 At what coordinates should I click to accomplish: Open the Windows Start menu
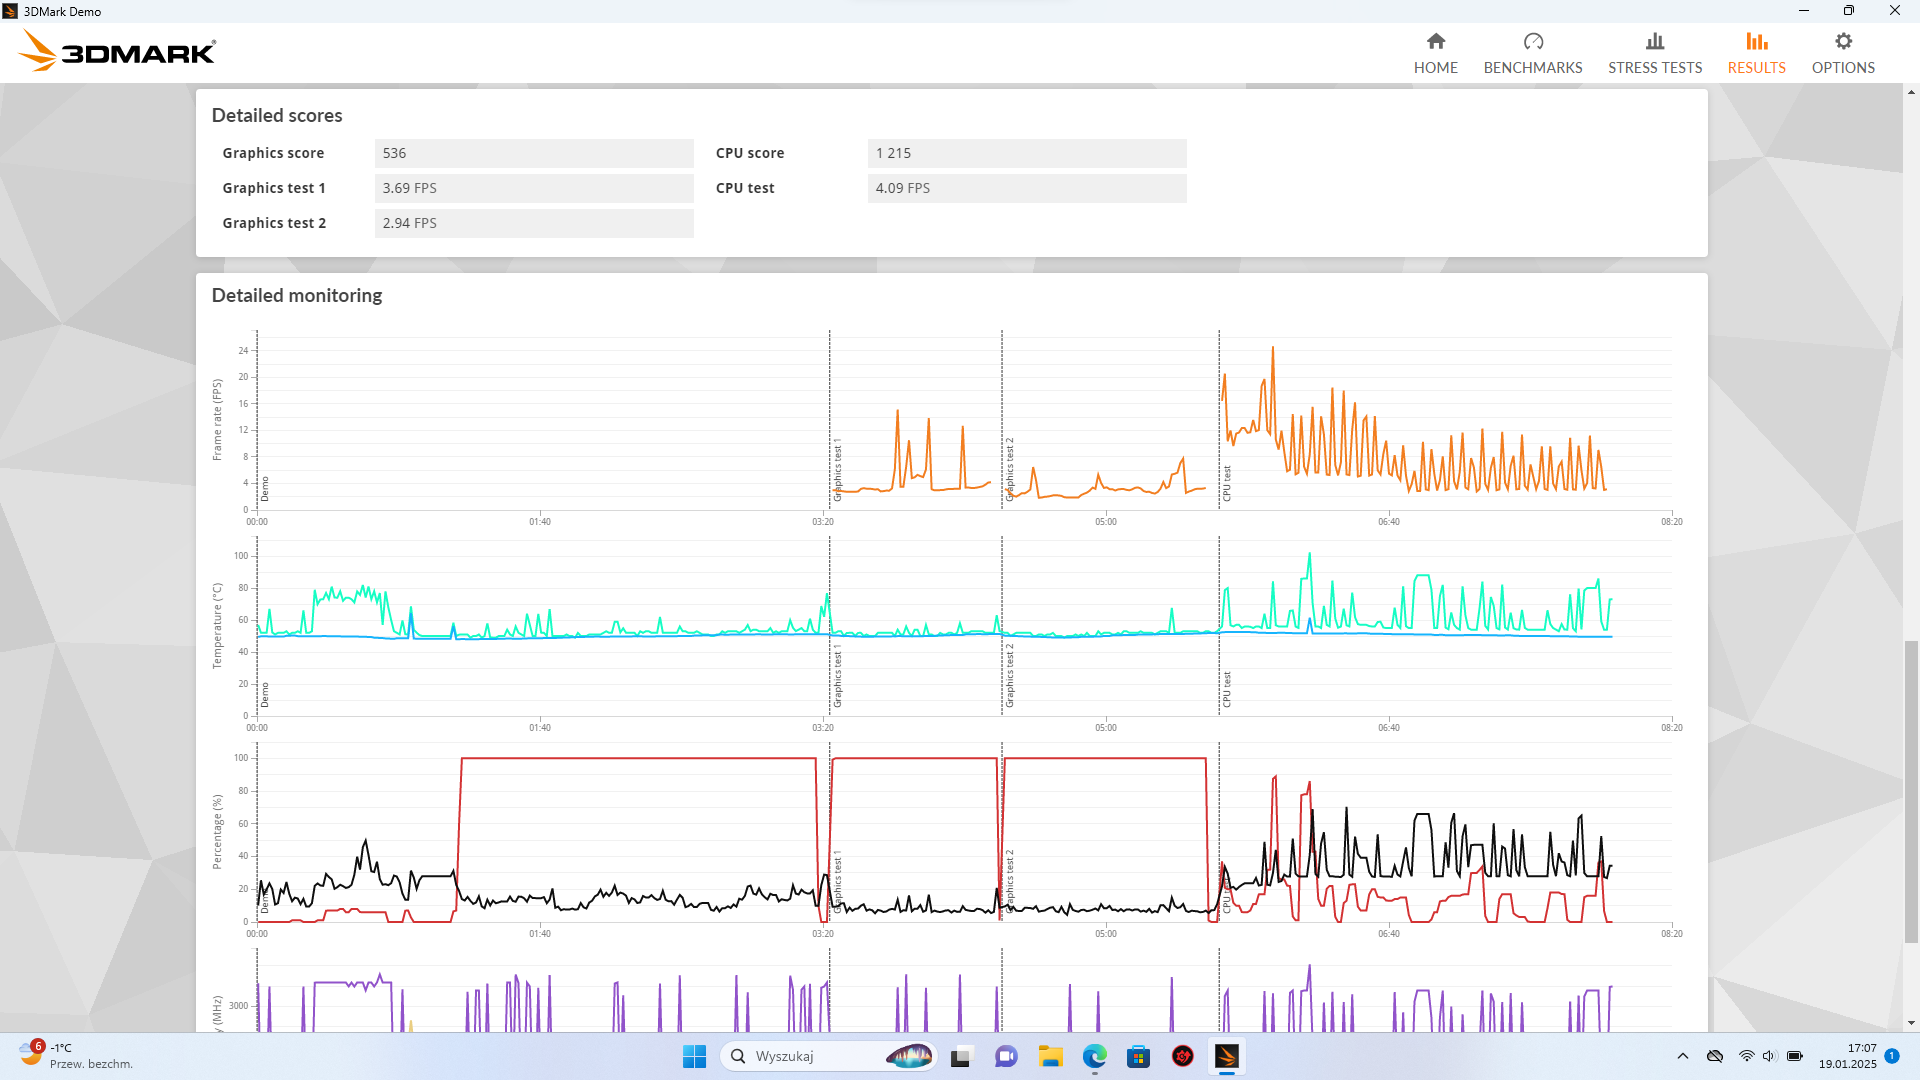tap(694, 1056)
